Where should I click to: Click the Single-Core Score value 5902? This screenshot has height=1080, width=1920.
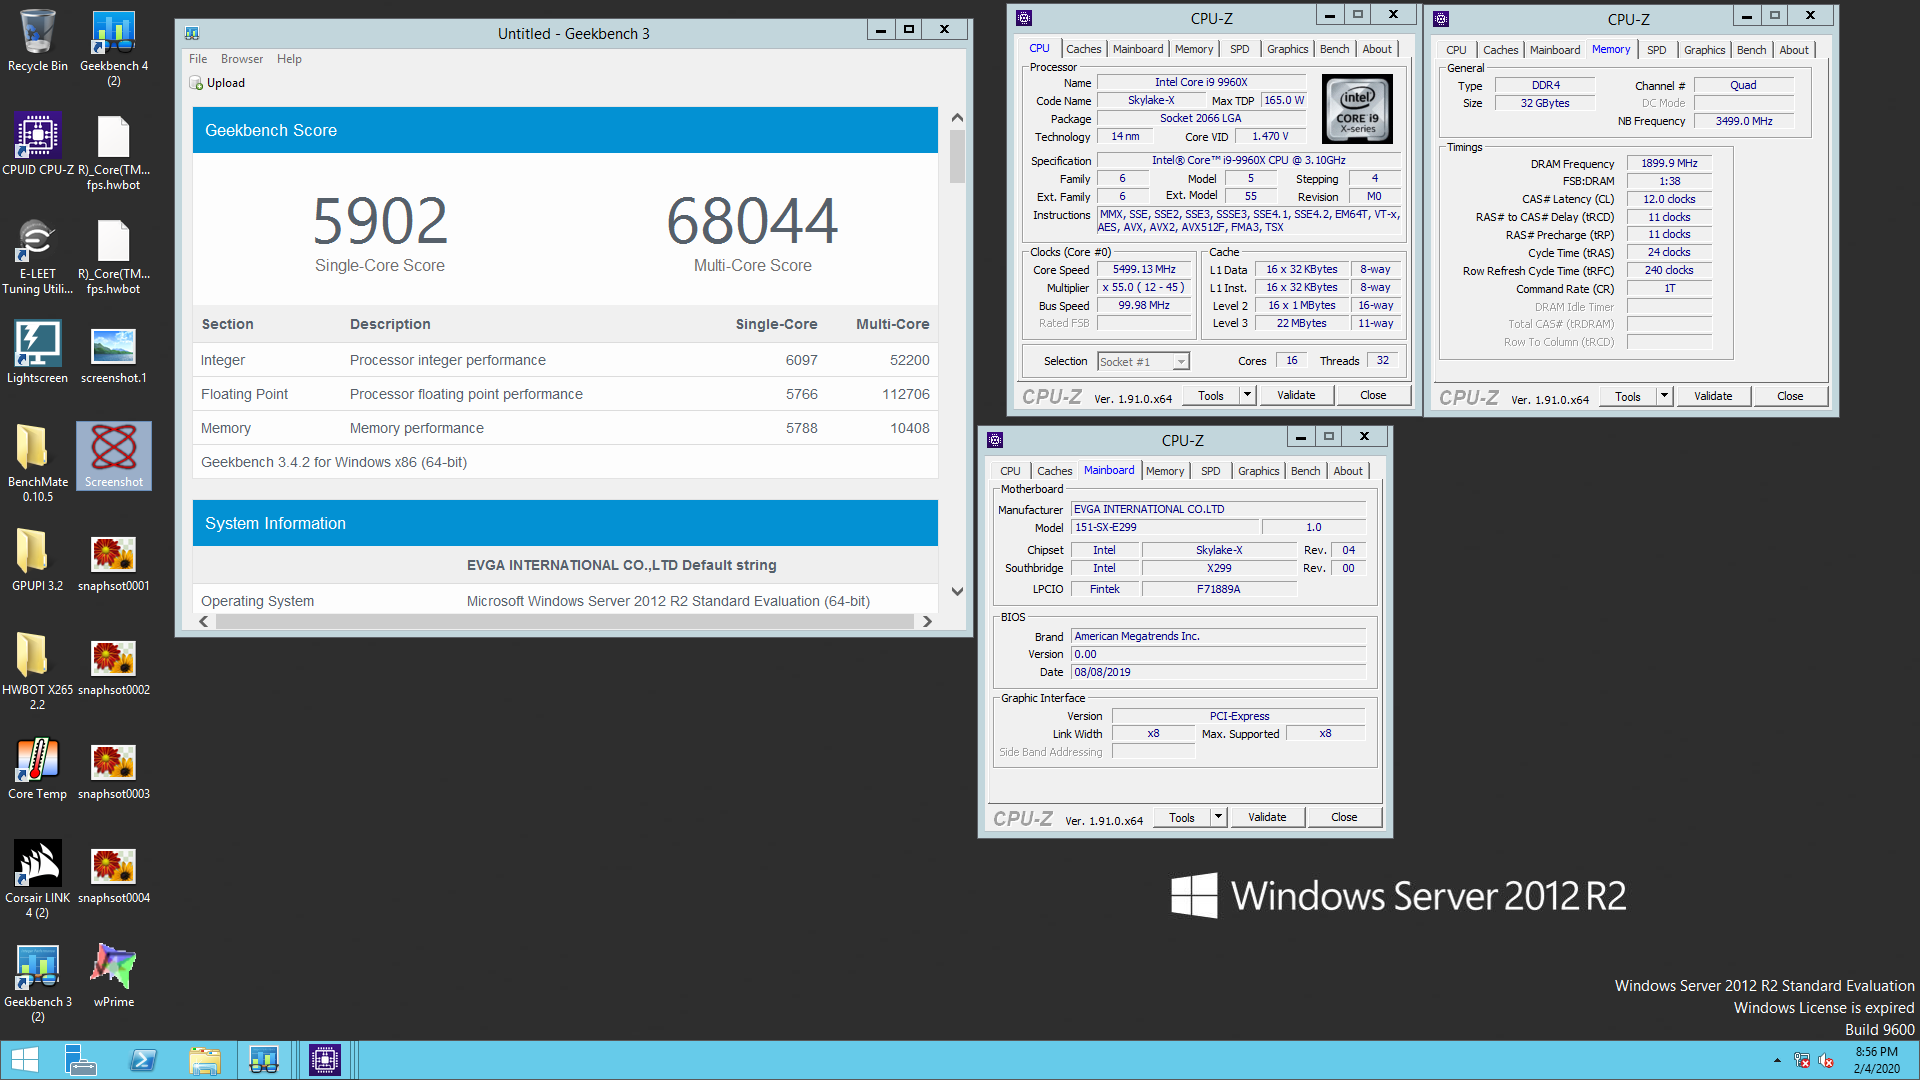pyautogui.click(x=380, y=221)
